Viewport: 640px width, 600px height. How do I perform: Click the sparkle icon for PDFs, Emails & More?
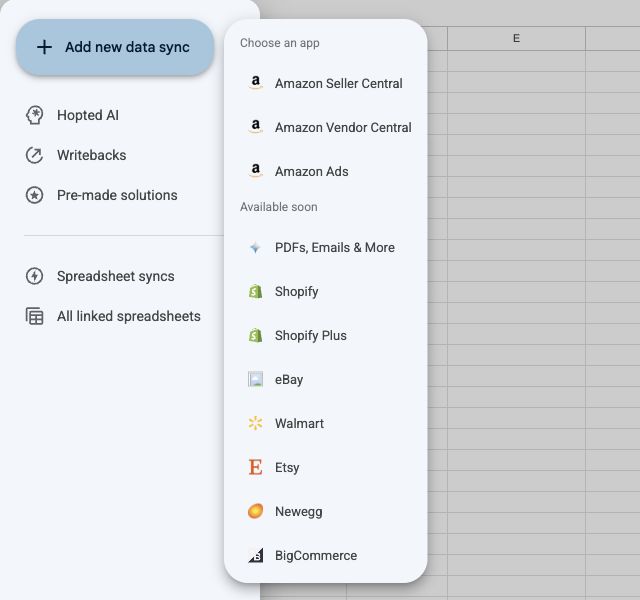tap(256, 248)
